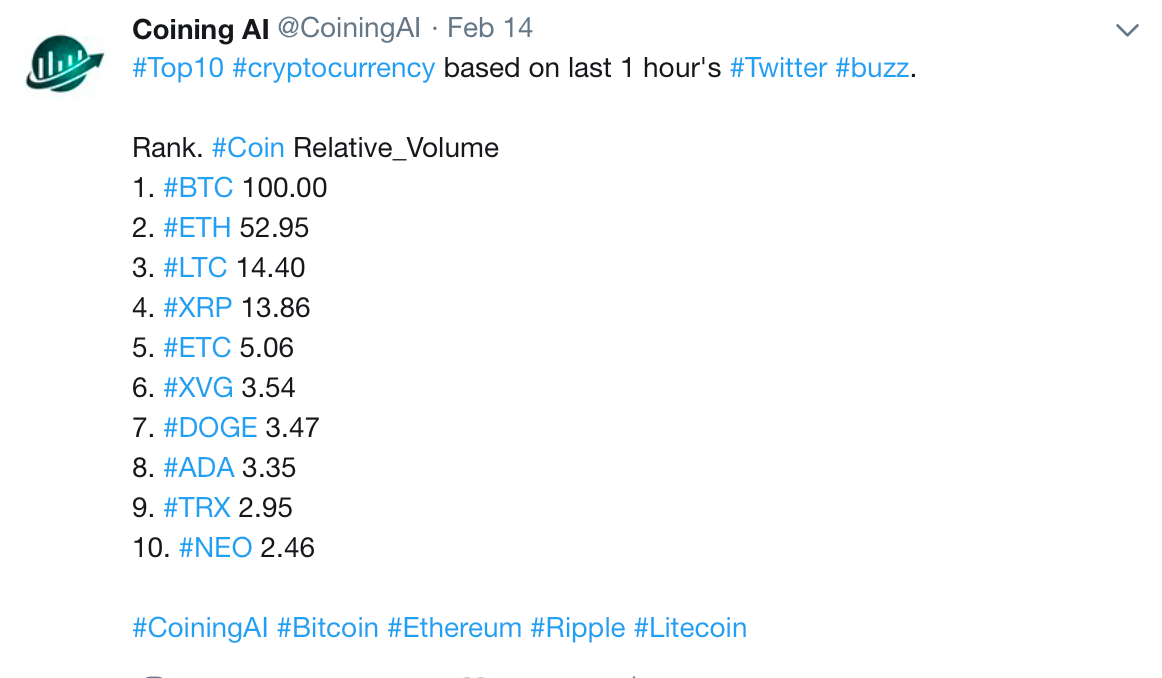Open the #BTC hashtag link
This screenshot has width=1162, height=678.
tap(198, 188)
